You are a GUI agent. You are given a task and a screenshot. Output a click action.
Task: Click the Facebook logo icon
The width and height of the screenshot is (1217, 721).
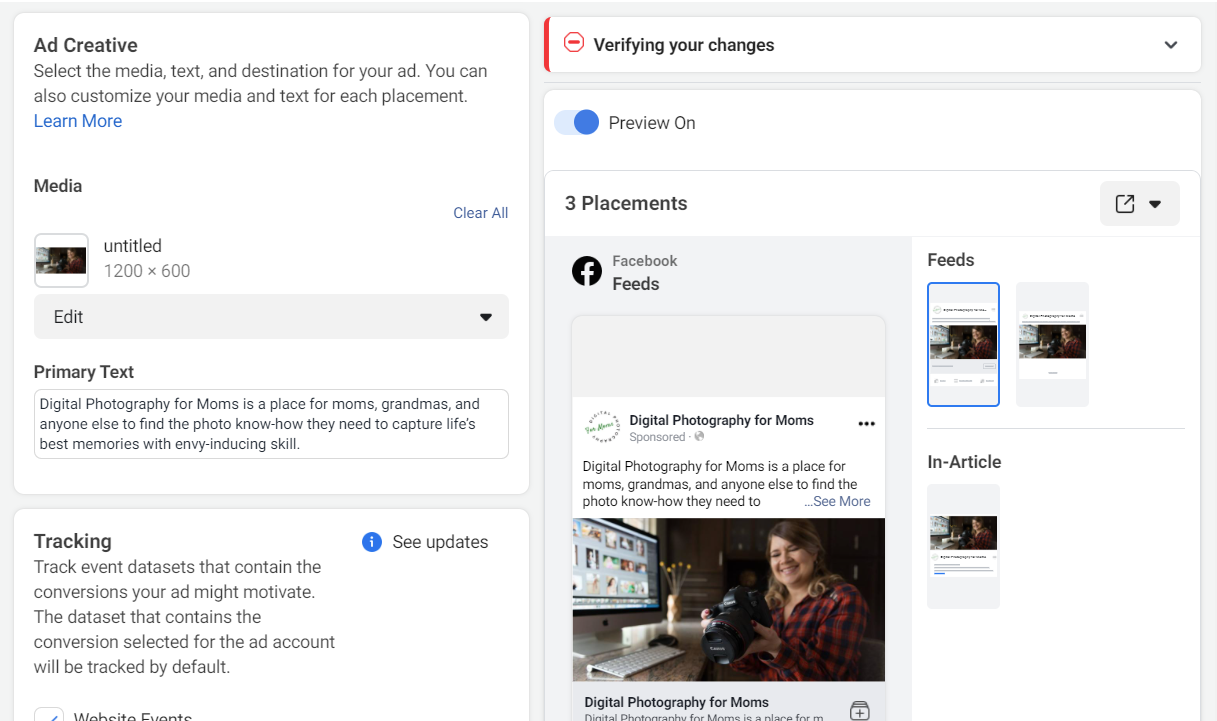(587, 271)
